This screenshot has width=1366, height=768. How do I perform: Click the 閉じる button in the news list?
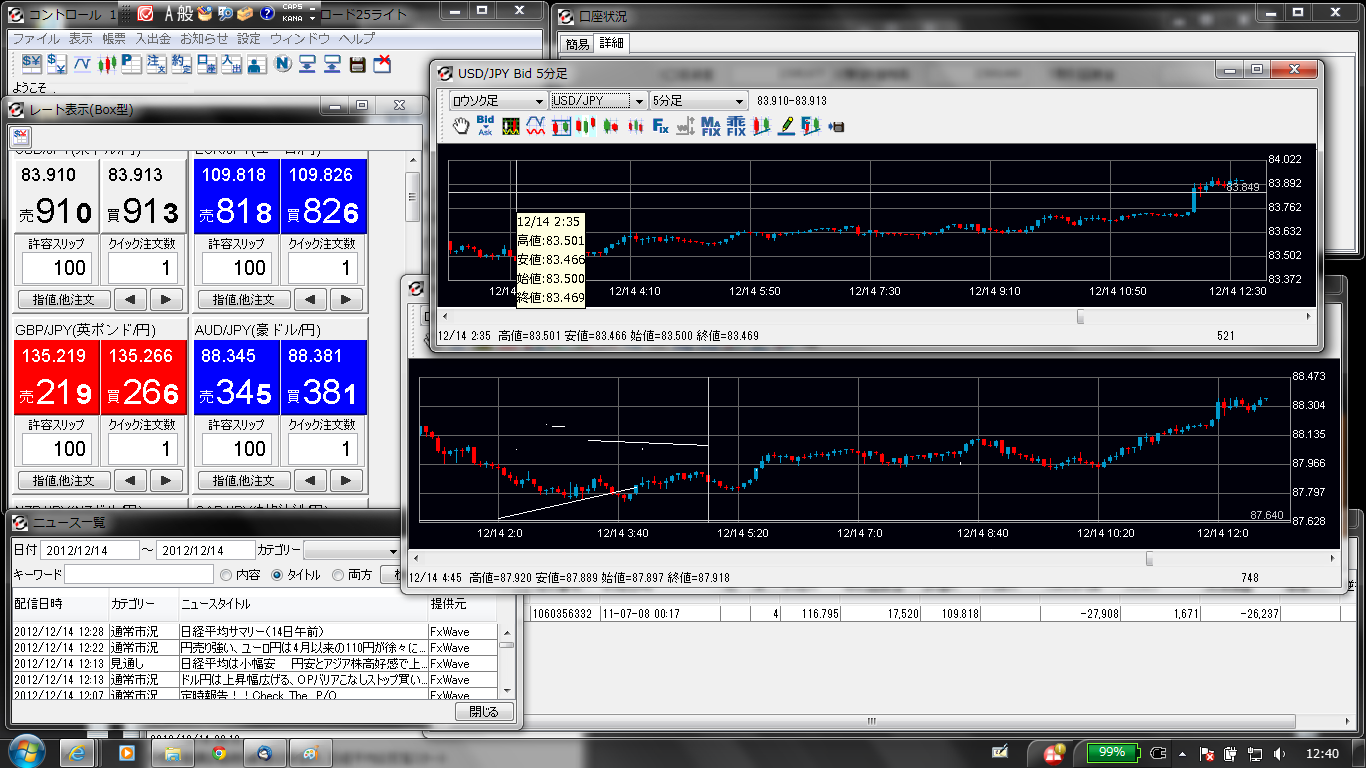[484, 712]
